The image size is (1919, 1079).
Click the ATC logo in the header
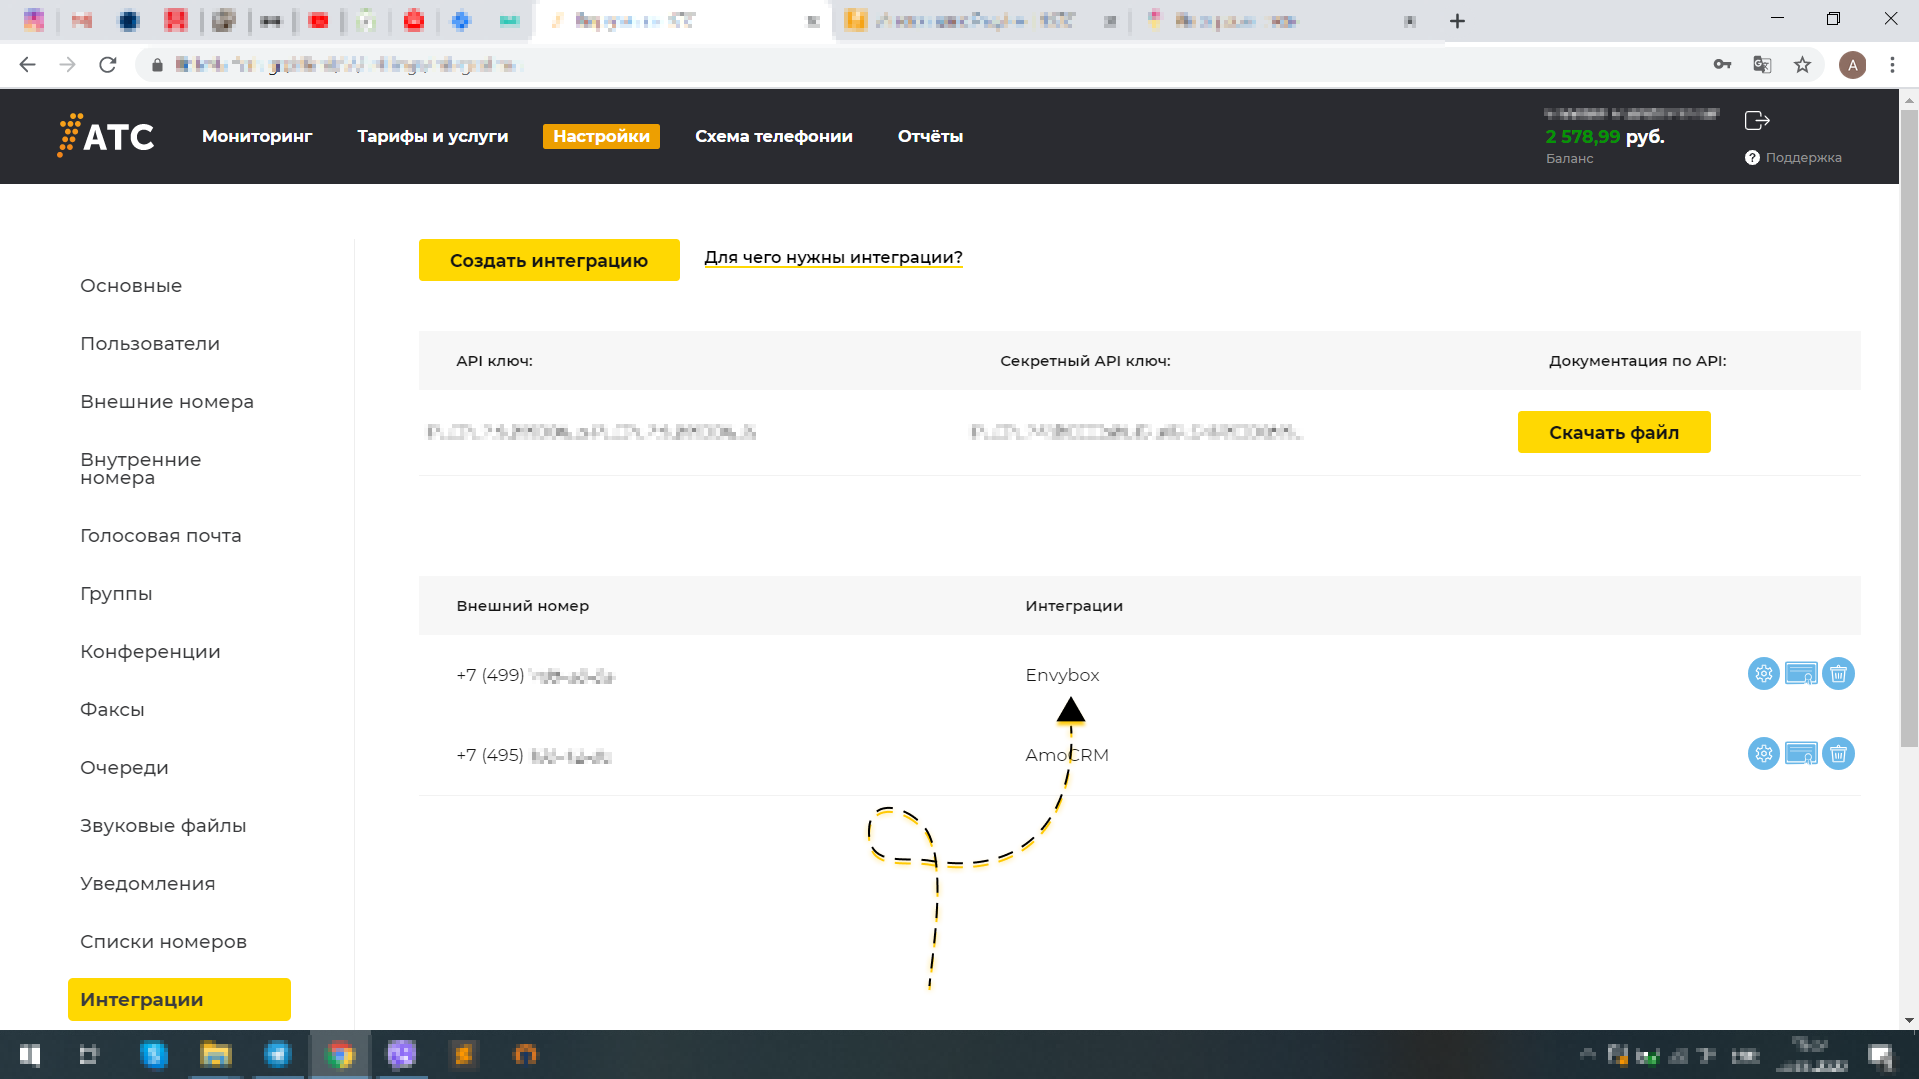pyautogui.click(x=105, y=136)
